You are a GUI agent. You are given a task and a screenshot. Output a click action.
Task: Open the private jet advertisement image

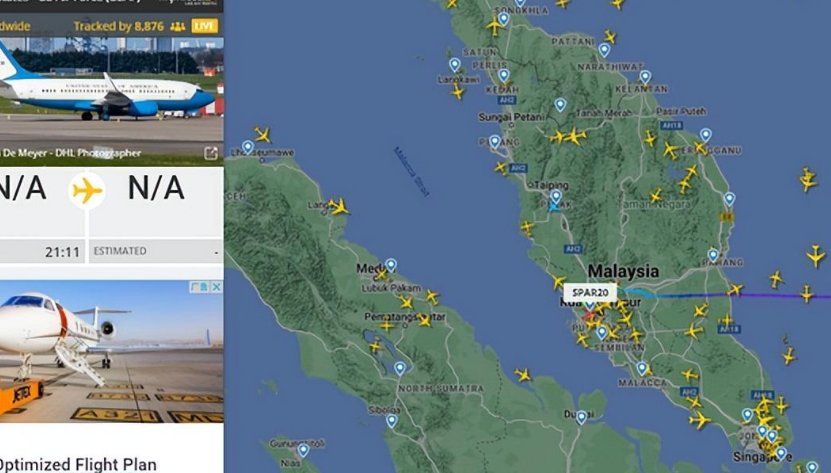(x=111, y=351)
